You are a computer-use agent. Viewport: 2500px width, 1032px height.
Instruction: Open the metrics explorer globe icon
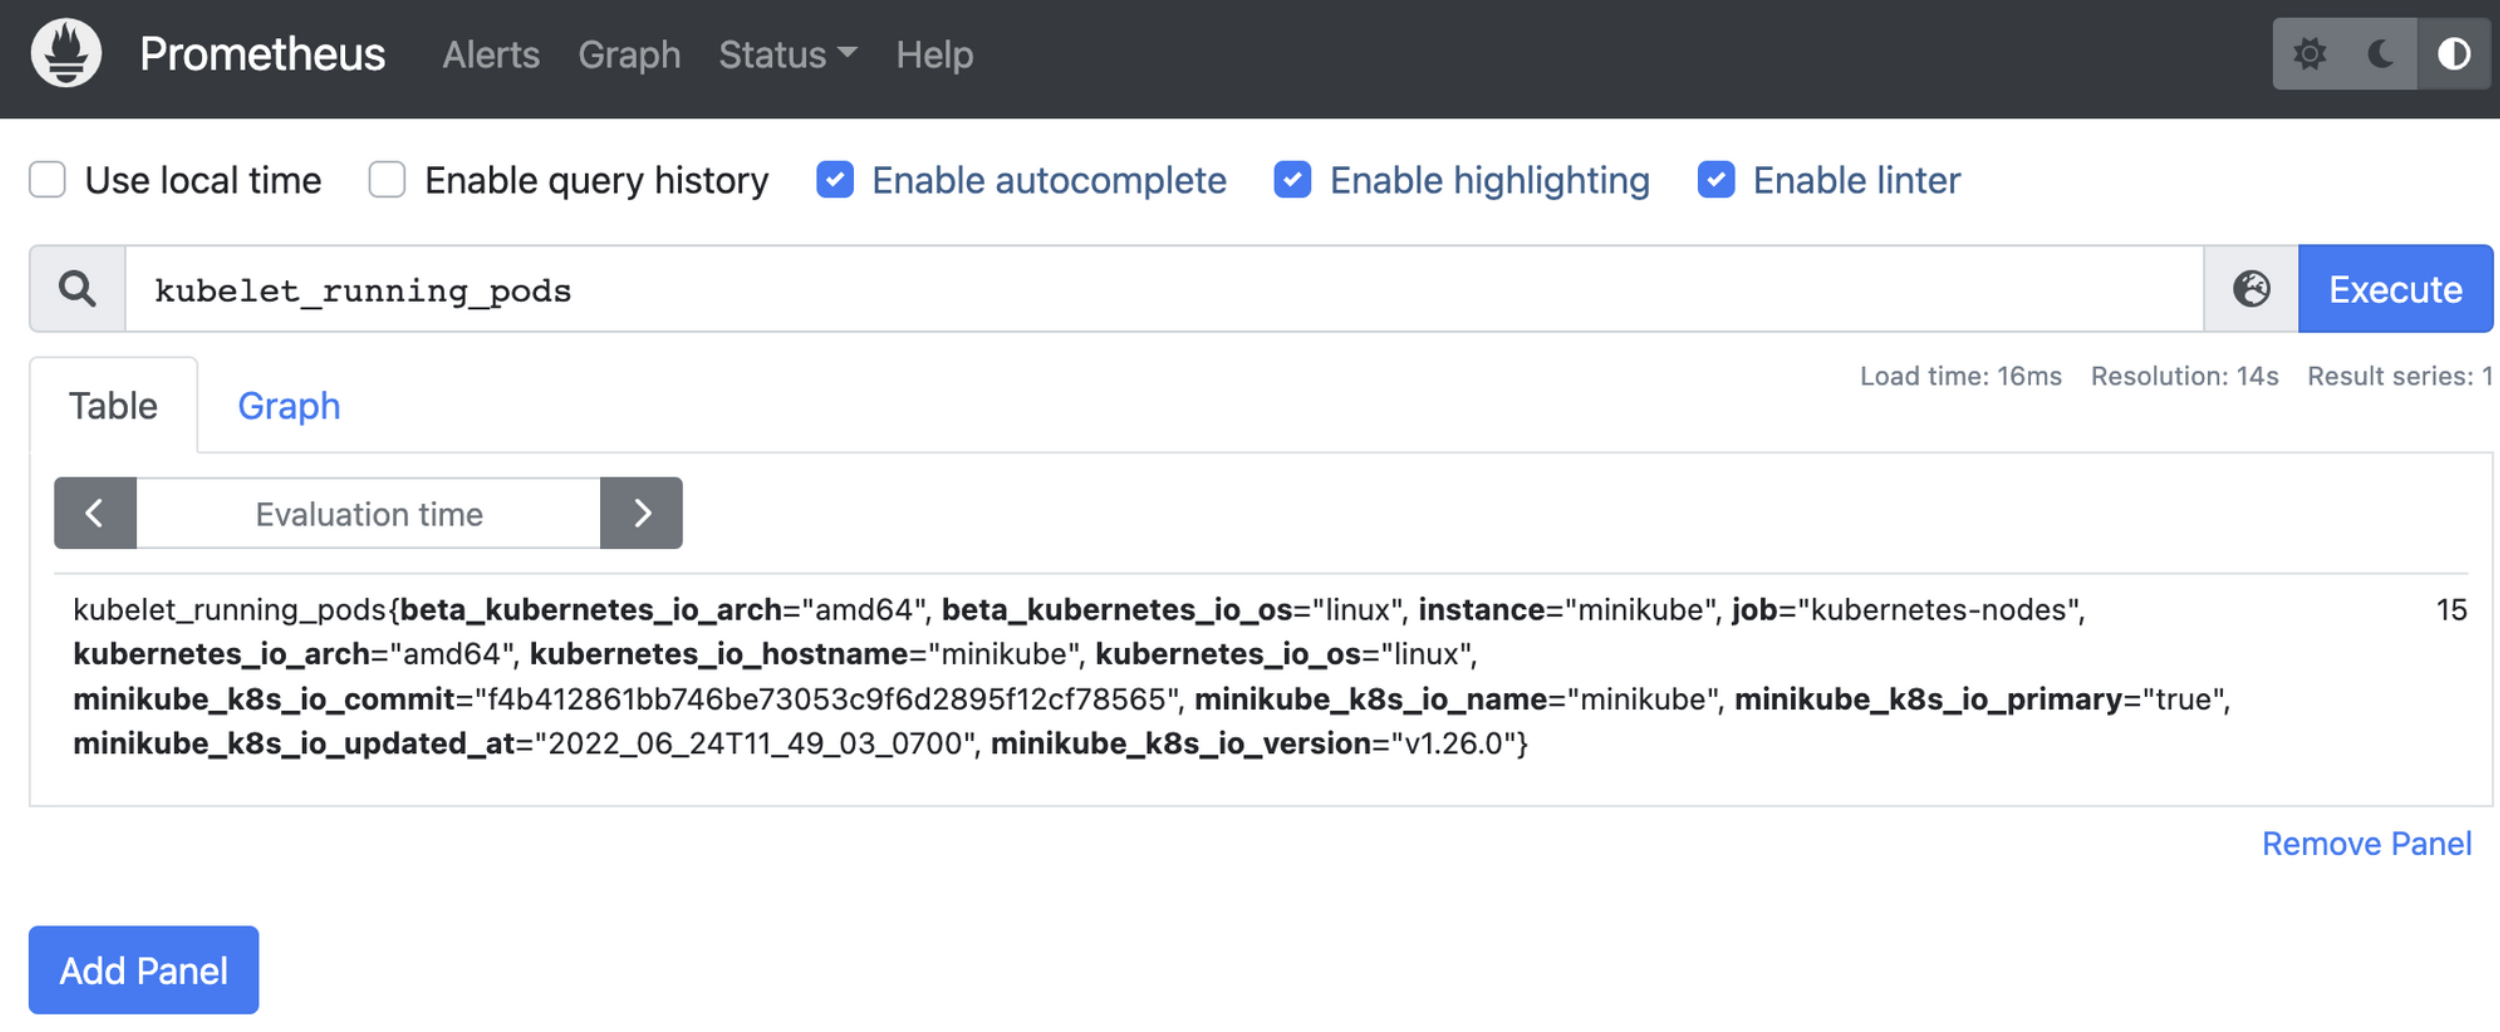tap(2251, 289)
